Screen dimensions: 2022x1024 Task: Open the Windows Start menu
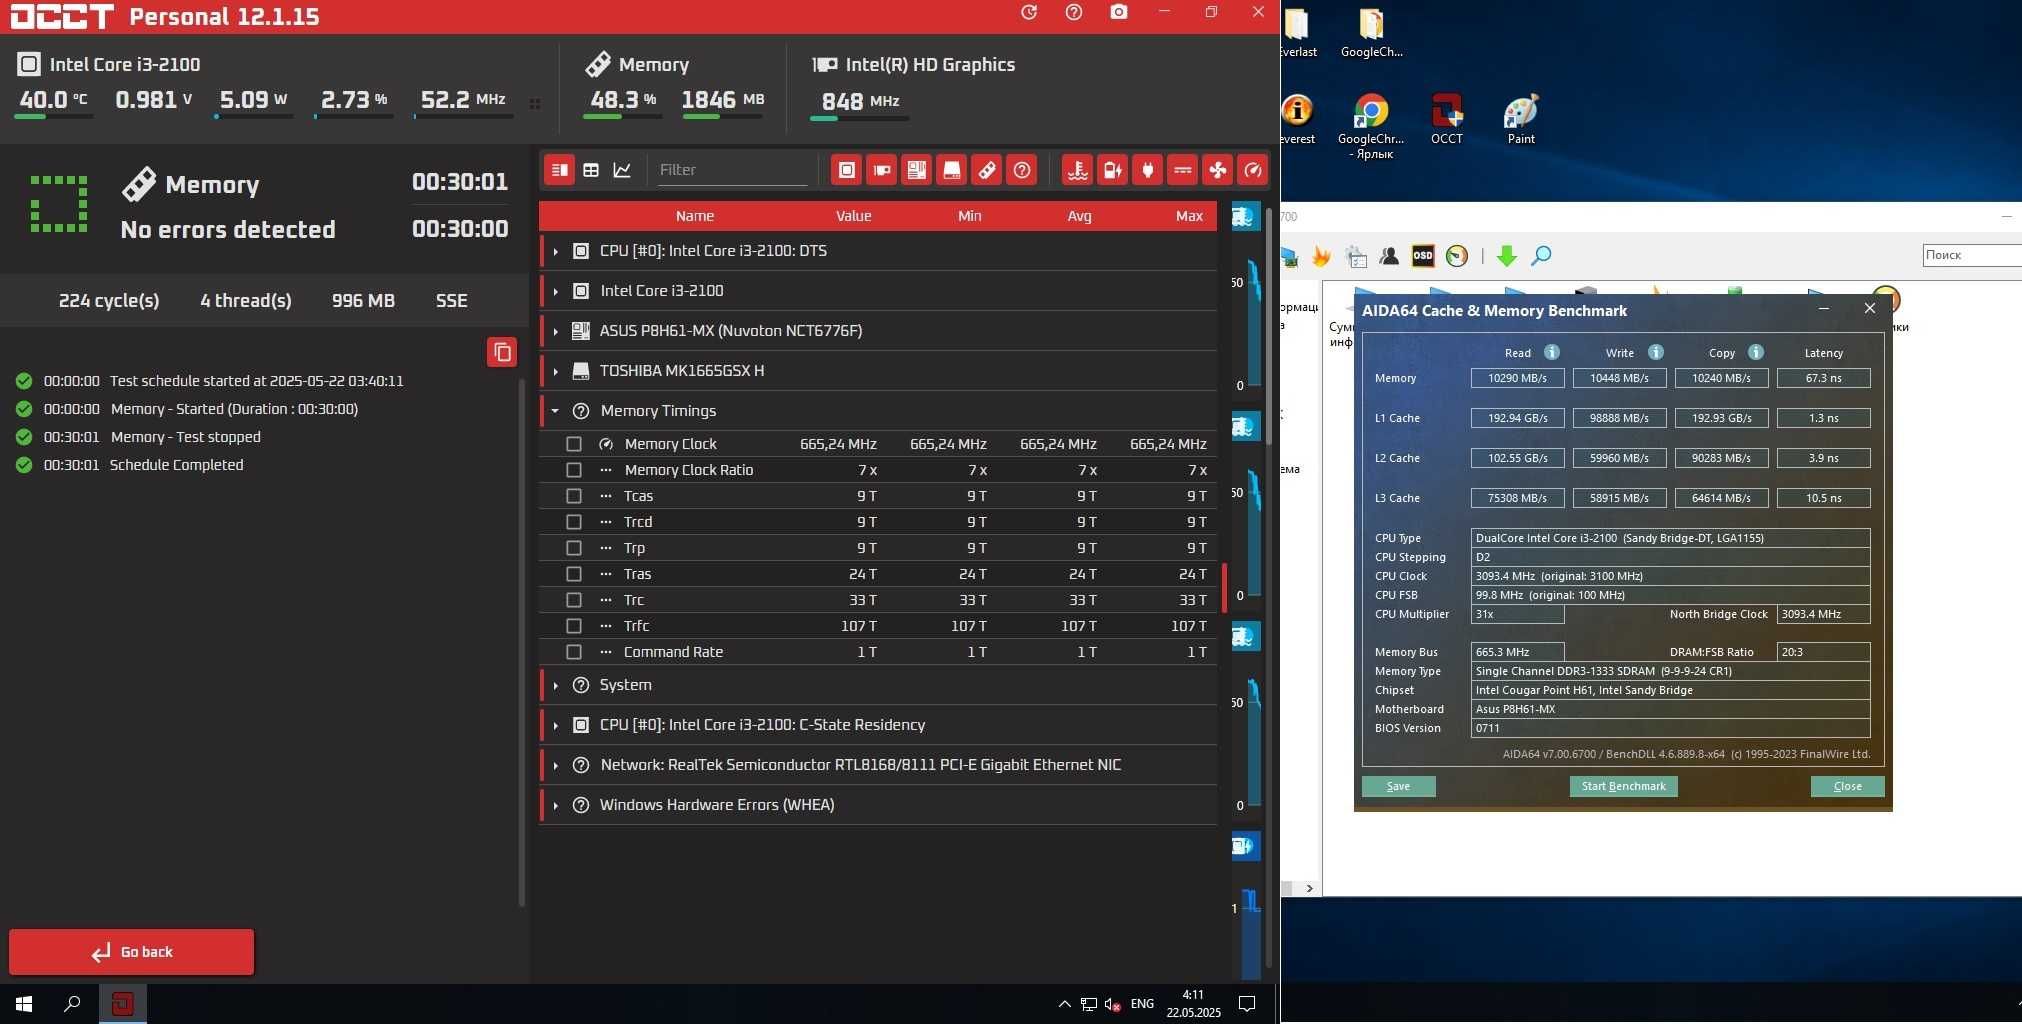click(24, 1004)
